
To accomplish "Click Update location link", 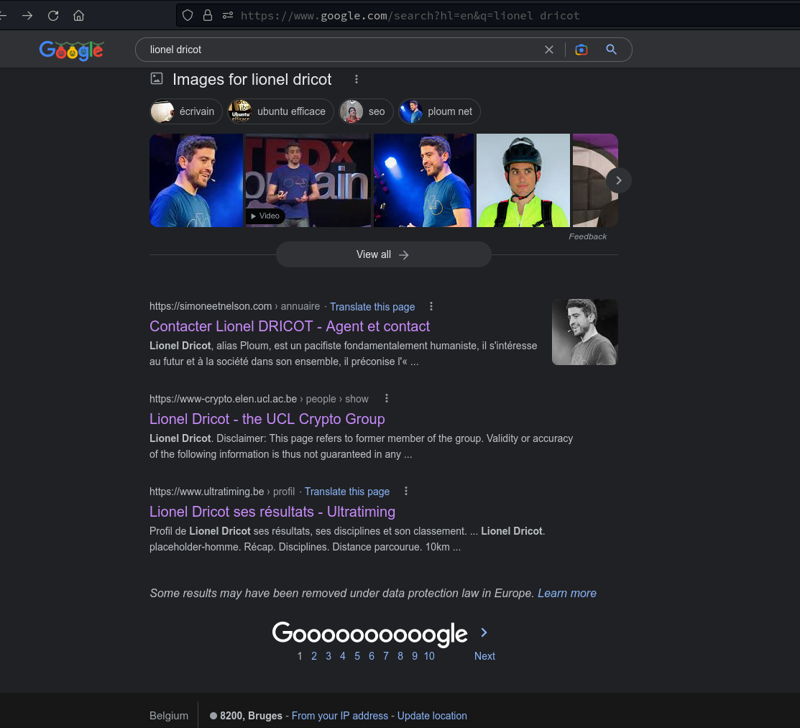I will click(x=432, y=716).
